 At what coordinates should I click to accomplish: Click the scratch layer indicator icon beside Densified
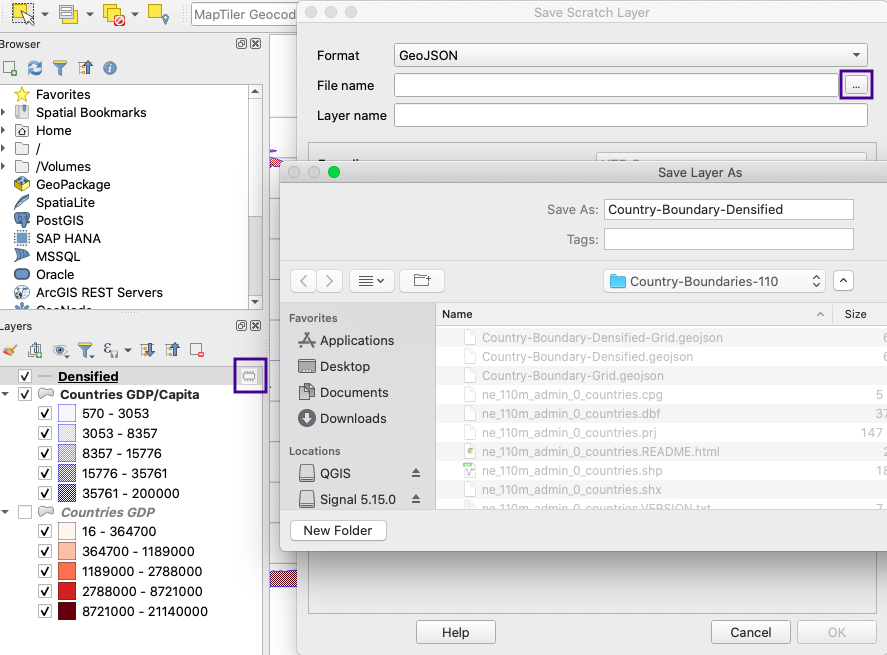coord(249,376)
